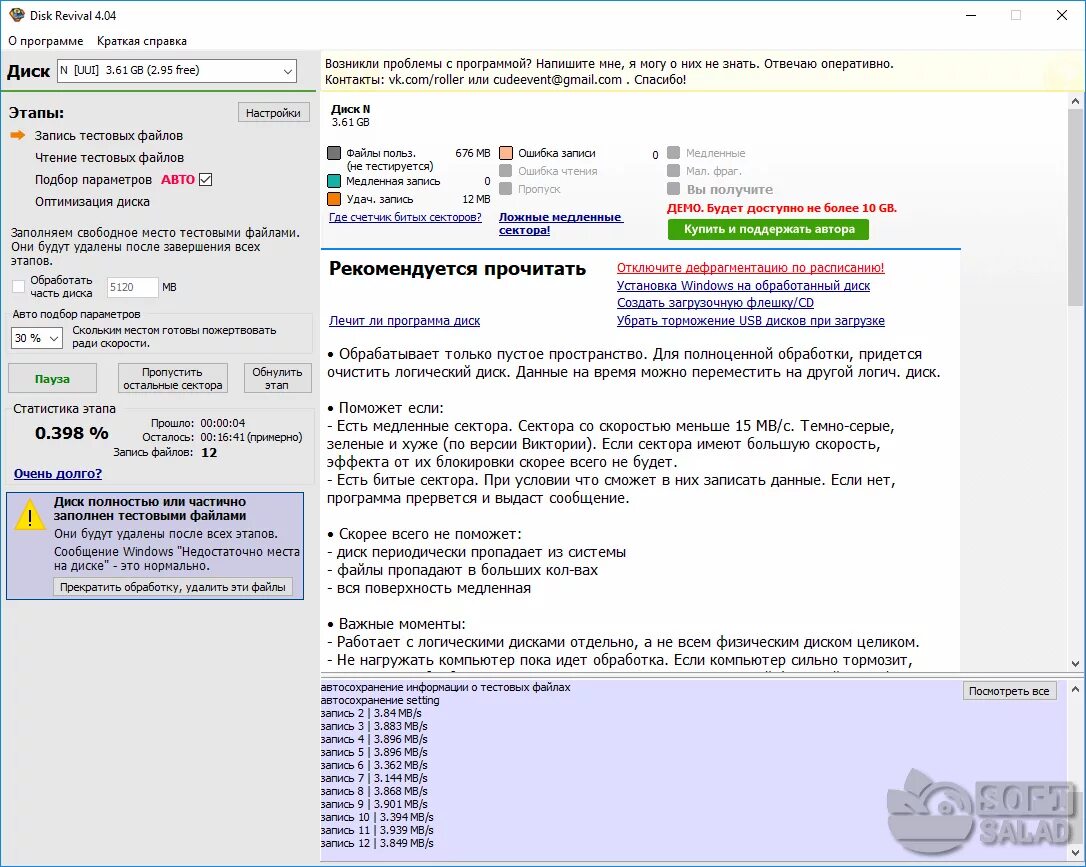Minimize the Disk Revival window
The image size is (1086, 867).
[971, 15]
